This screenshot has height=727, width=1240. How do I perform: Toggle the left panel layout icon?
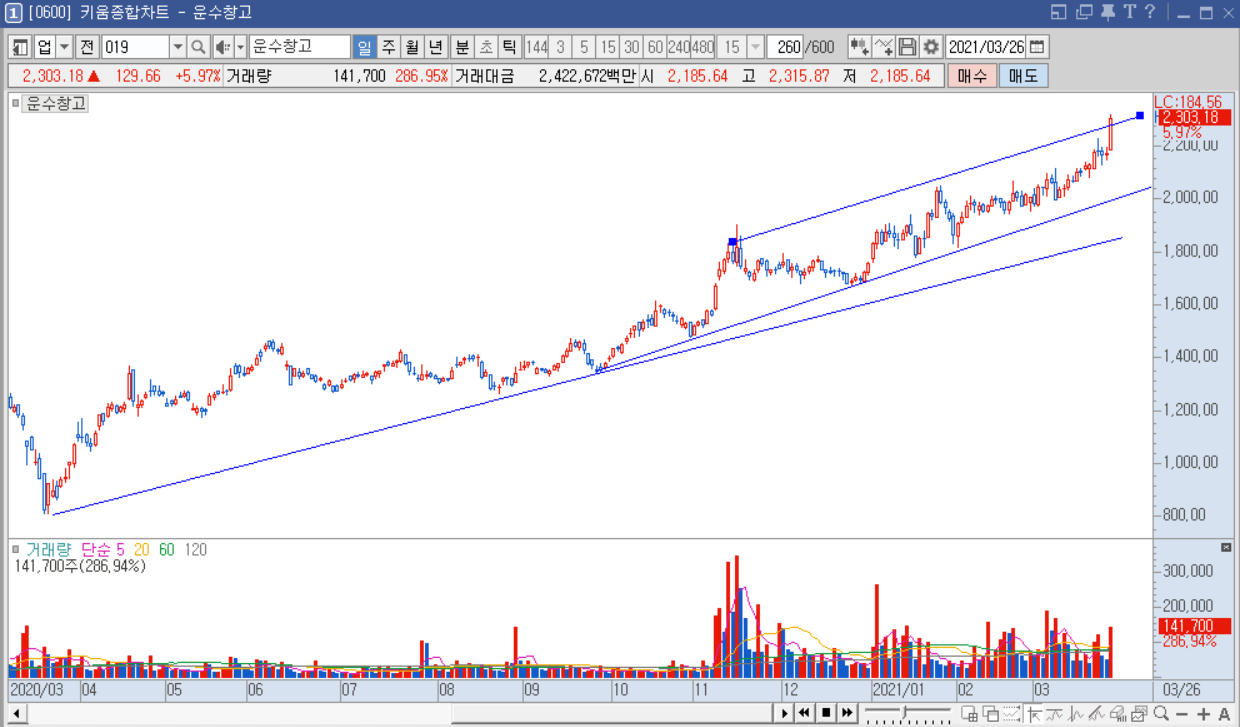(x=20, y=47)
